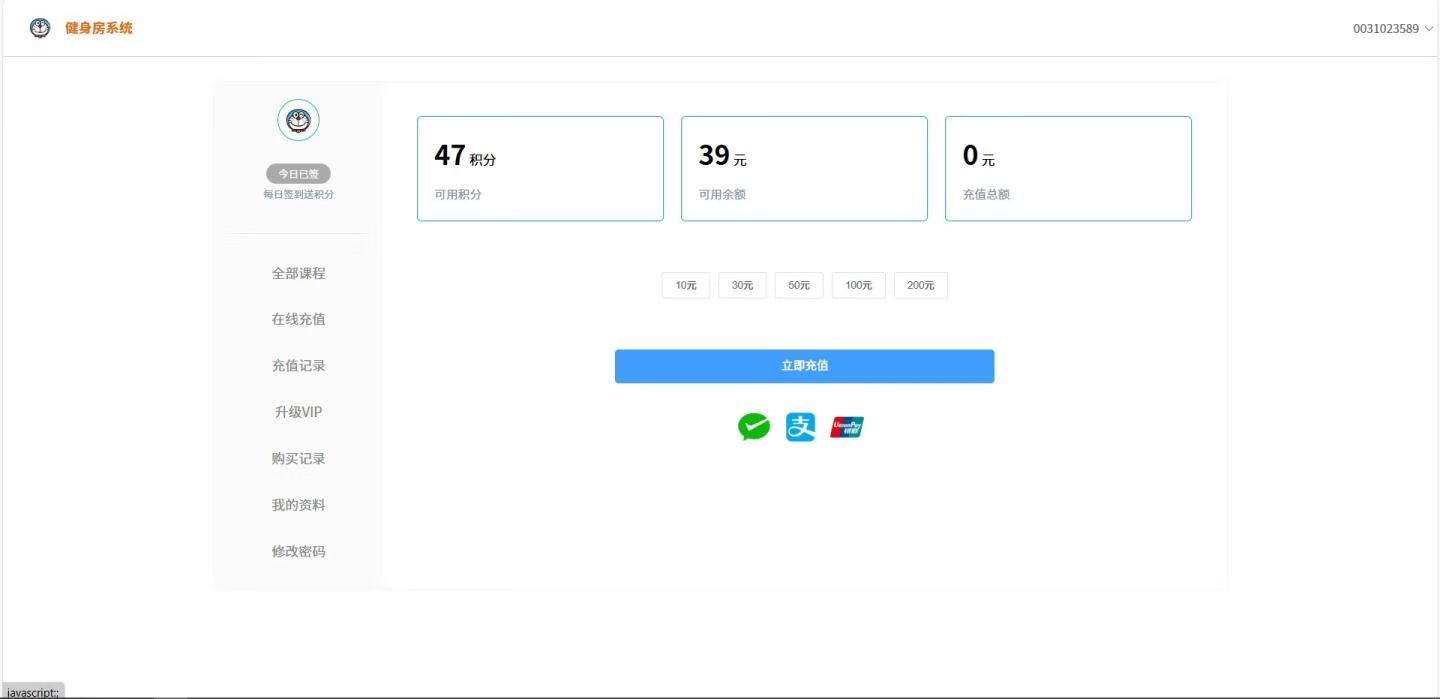Go to 修改密码 menu item

298,551
